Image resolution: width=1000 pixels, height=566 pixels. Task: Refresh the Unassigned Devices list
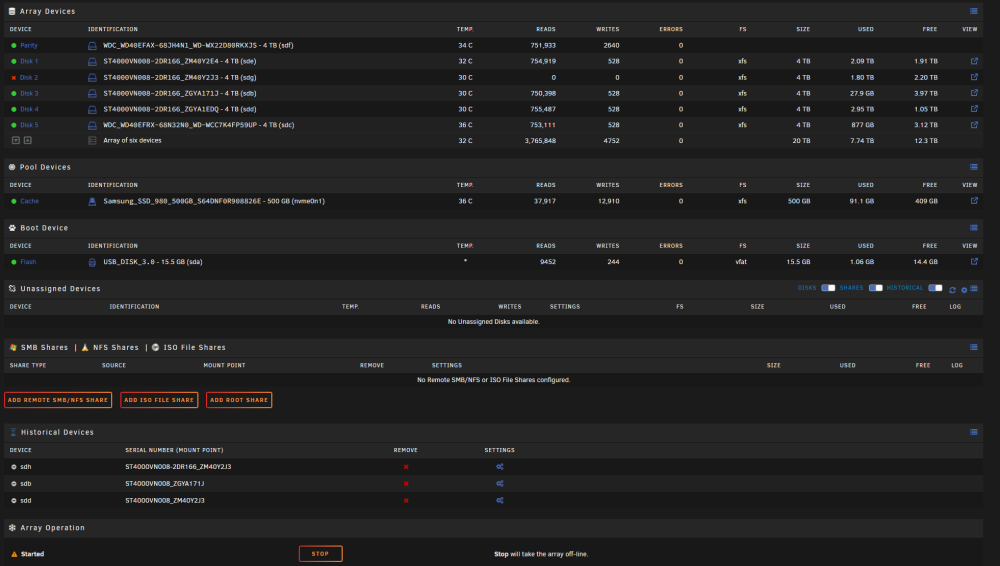tap(952, 290)
